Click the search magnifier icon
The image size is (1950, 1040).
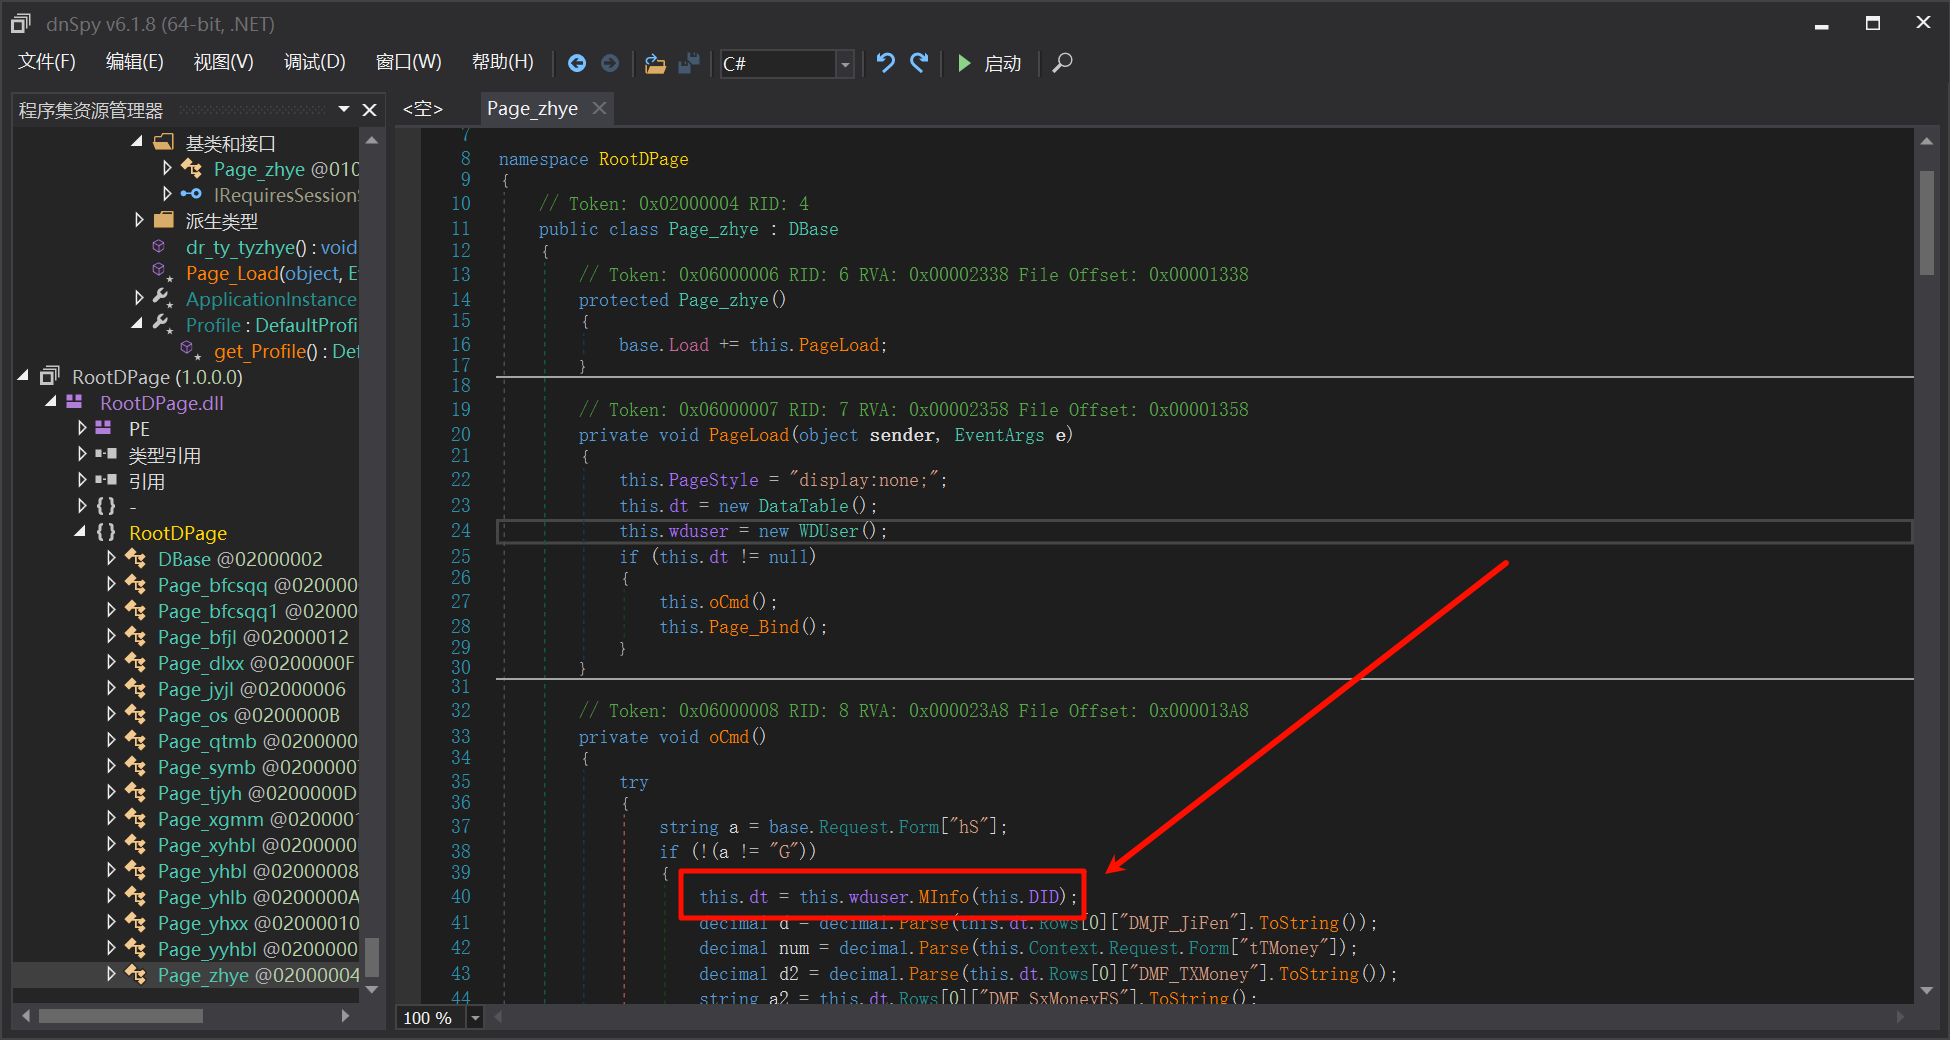(x=1063, y=63)
